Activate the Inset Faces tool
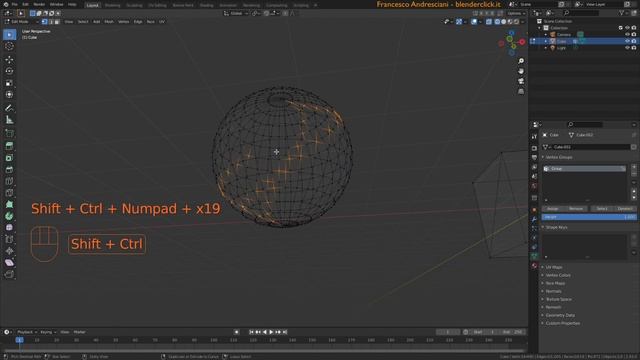This screenshot has width=640, height=360. point(9,158)
